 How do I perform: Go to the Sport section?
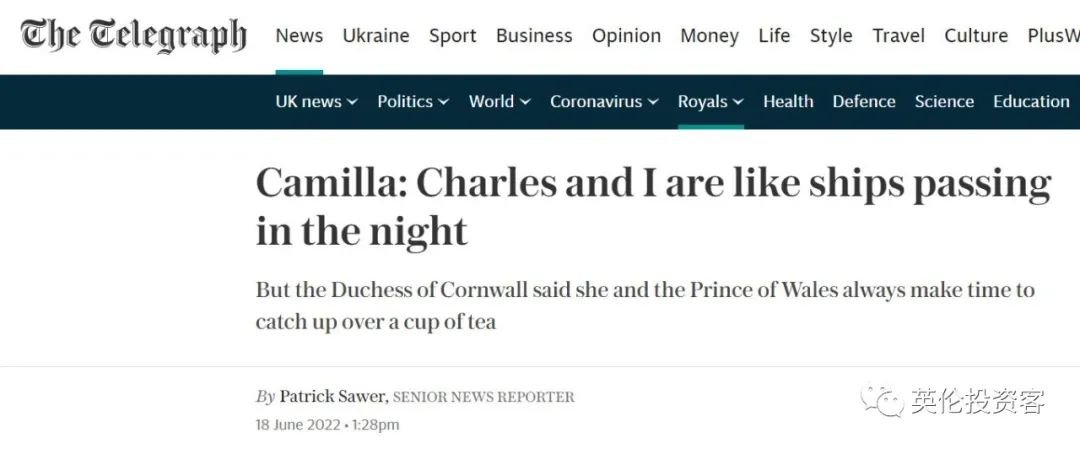453,36
